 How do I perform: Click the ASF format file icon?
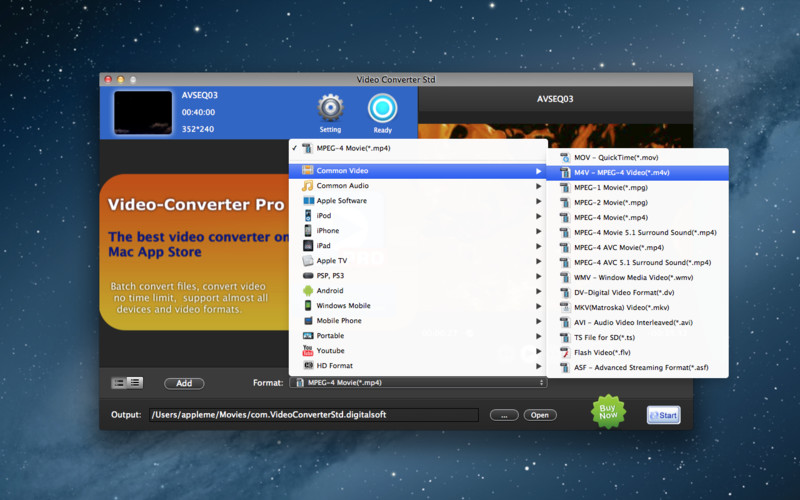pyautogui.click(x=565, y=367)
